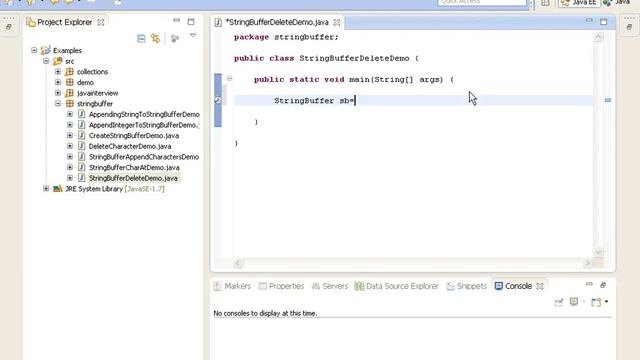Click the demo package icon

70,82
